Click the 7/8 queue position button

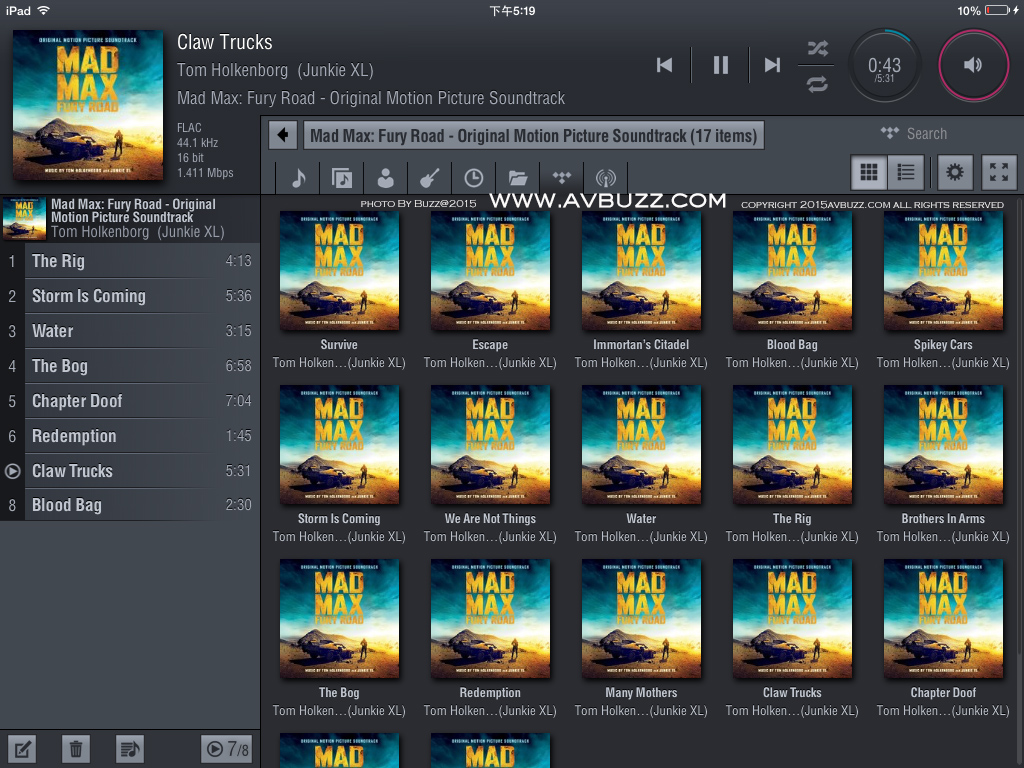click(227, 749)
